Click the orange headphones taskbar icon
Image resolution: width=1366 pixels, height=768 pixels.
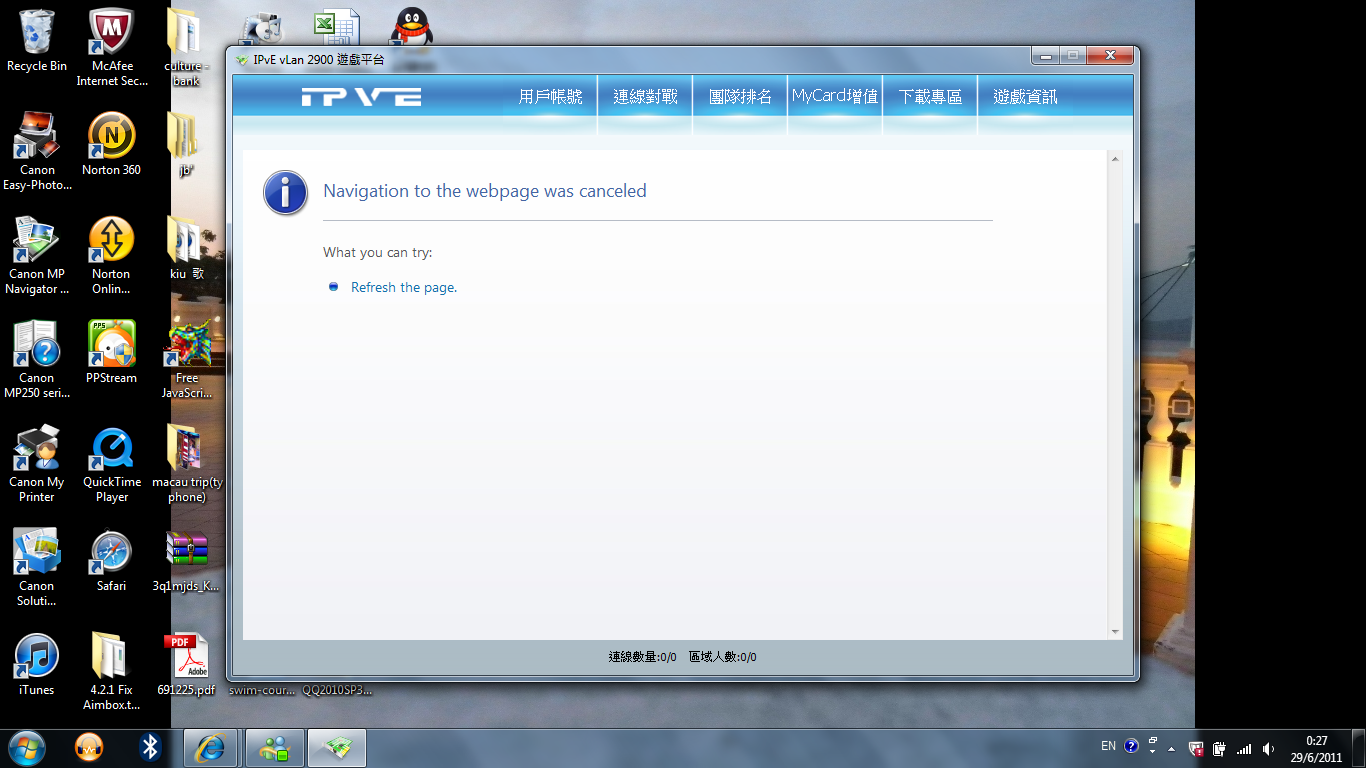(90, 747)
